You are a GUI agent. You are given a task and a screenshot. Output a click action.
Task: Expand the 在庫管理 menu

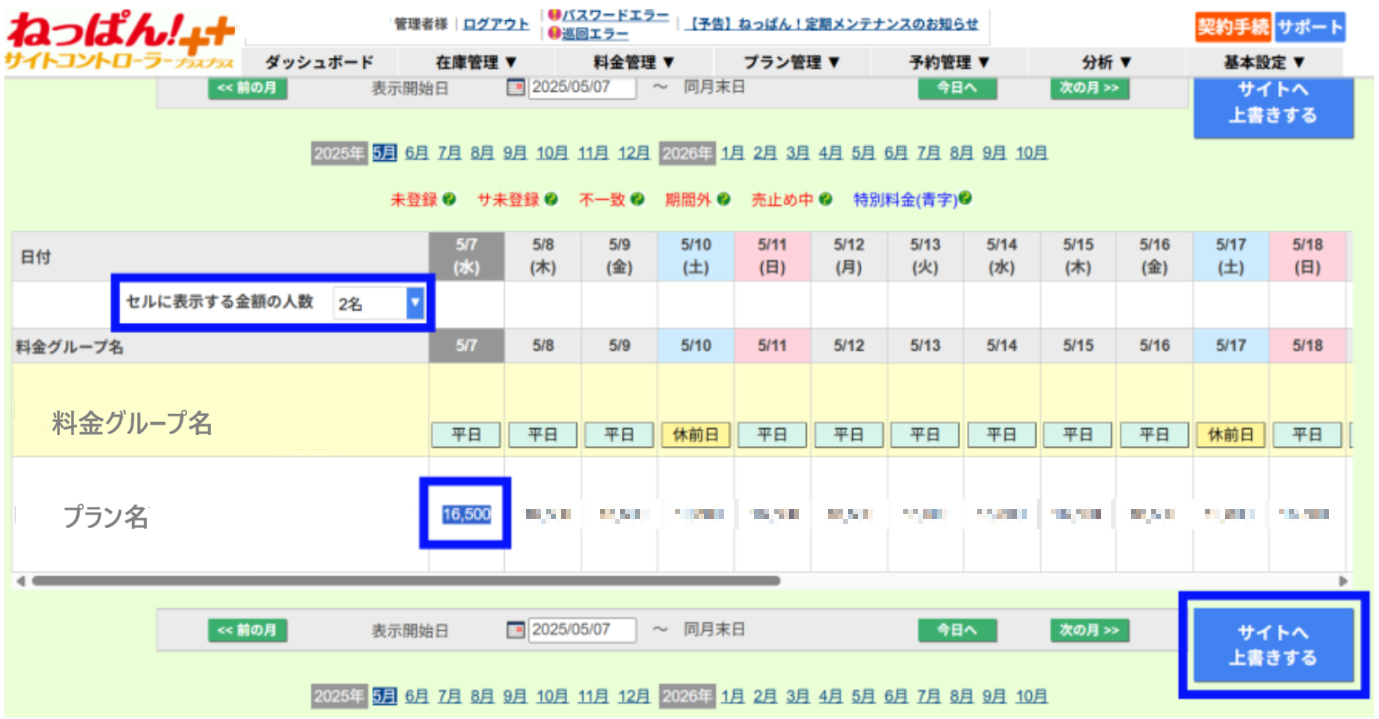pyautogui.click(x=477, y=62)
